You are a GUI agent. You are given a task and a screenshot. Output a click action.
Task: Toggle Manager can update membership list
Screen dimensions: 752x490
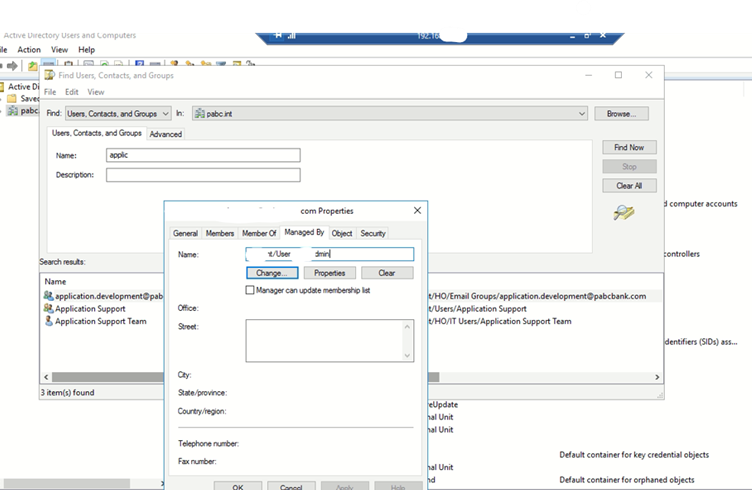(x=250, y=290)
